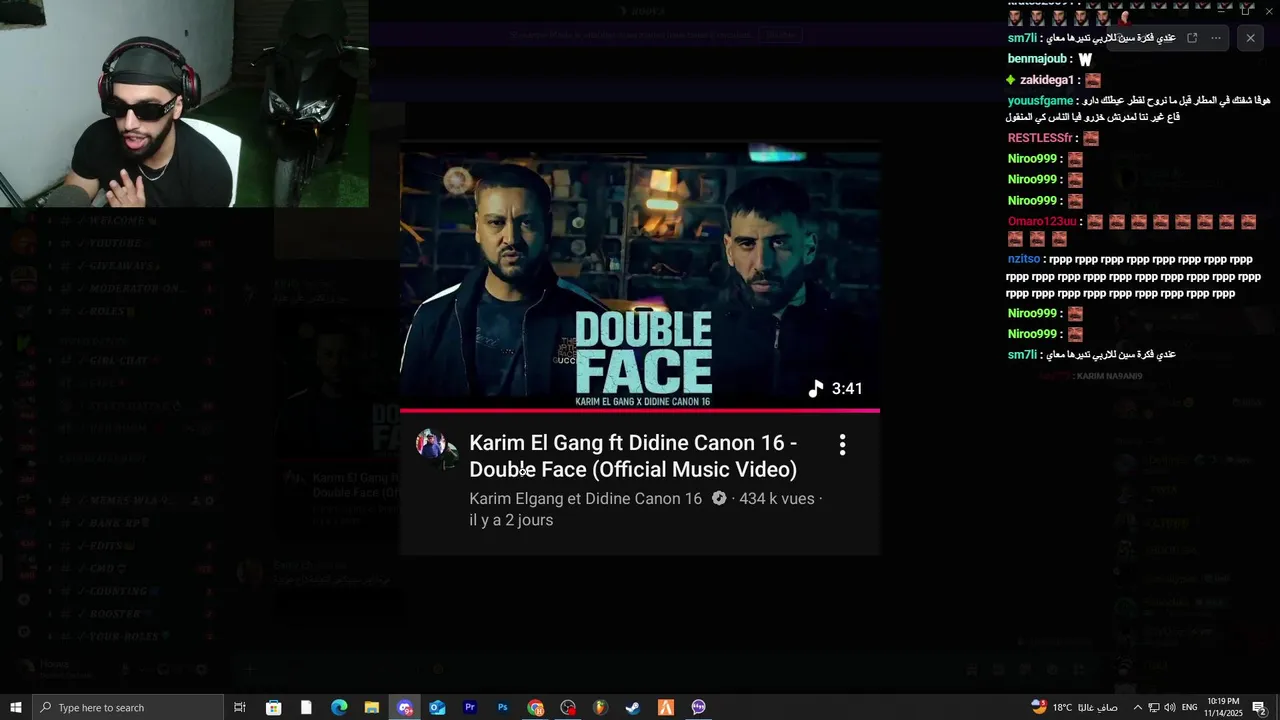Image resolution: width=1280 pixels, height=720 pixels.
Task: Open FL Studio from the taskbar
Action: (x=600, y=707)
